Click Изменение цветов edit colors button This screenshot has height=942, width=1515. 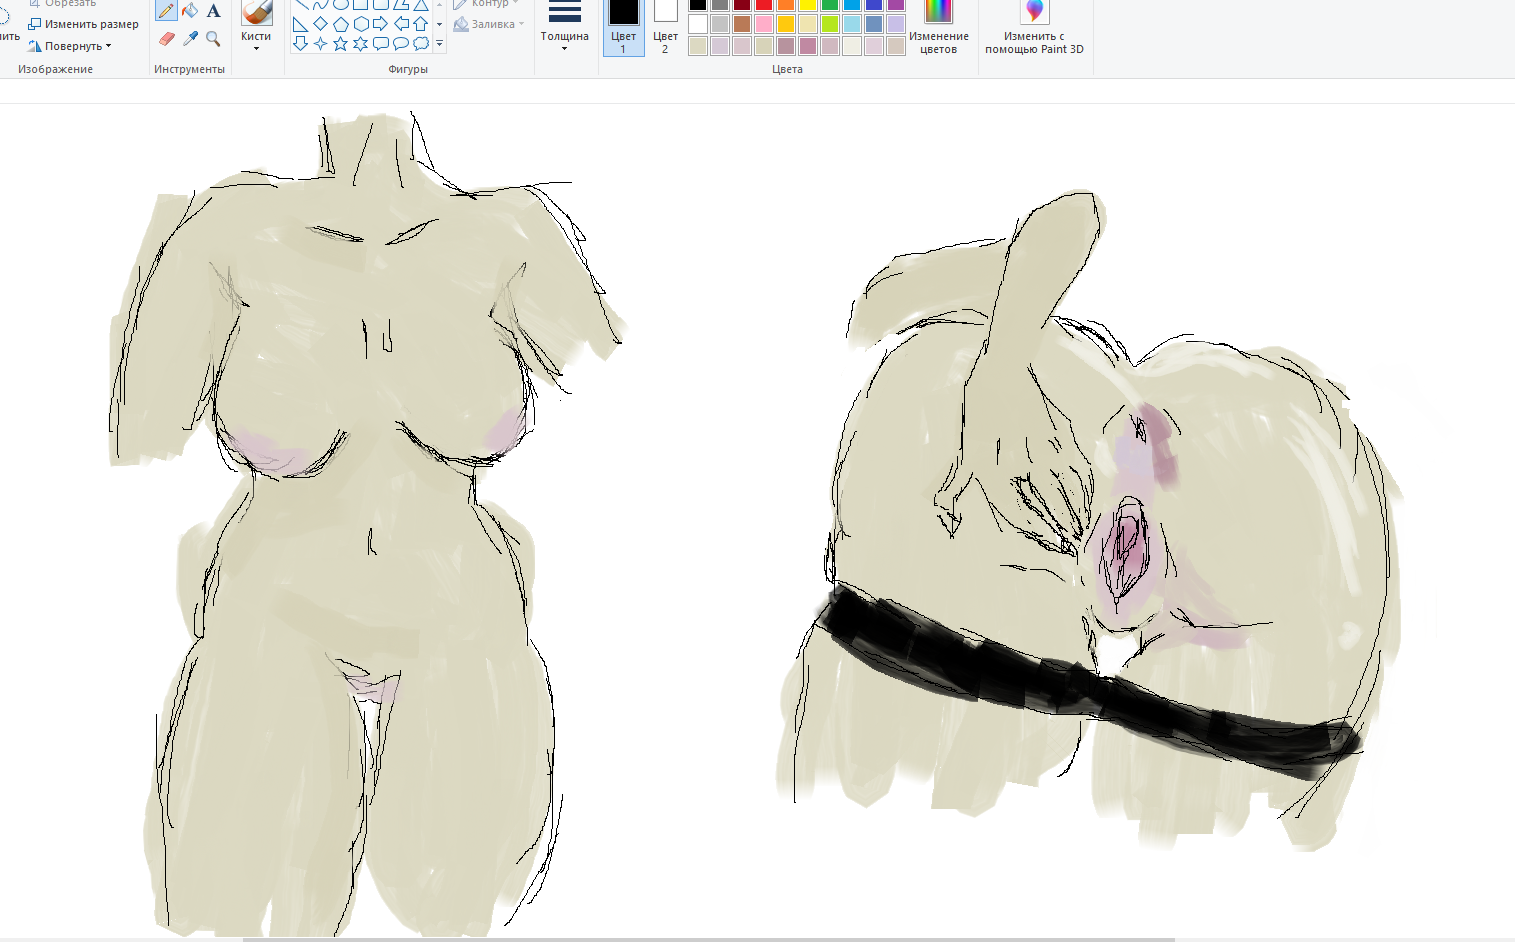click(938, 27)
